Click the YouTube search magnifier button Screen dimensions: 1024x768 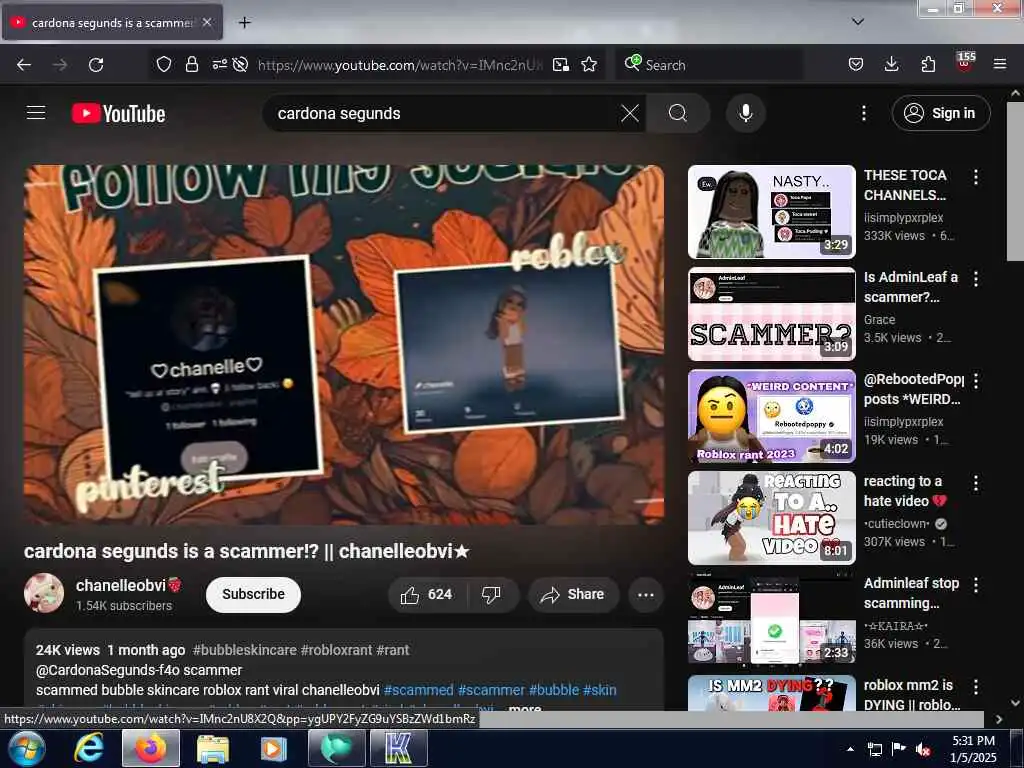point(677,114)
